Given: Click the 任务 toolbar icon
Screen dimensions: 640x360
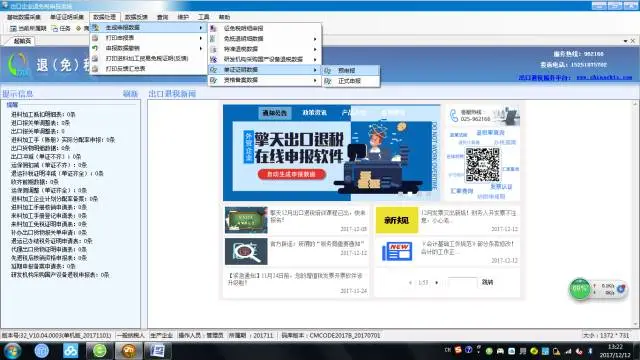Looking at the screenshot, I should click(55, 29).
